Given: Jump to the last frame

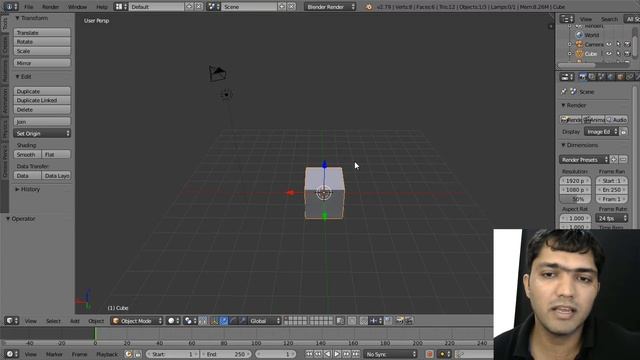Looking at the screenshot, I should pyautogui.click(x=356, y=354).
